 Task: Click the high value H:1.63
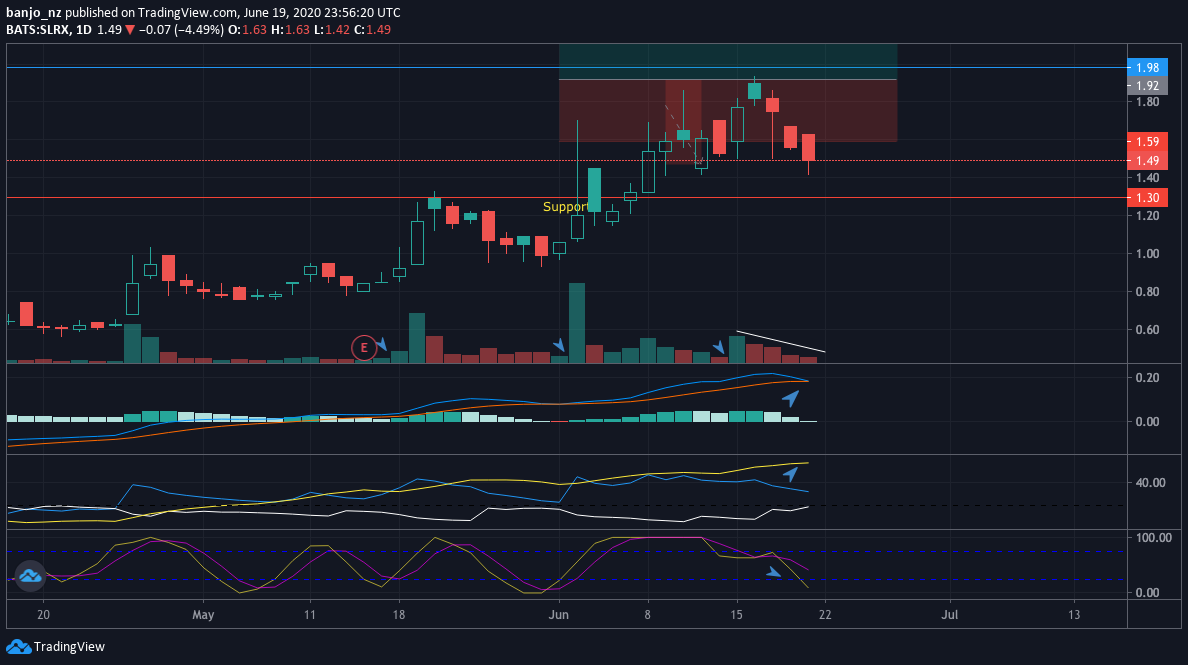tap(290, 30)
